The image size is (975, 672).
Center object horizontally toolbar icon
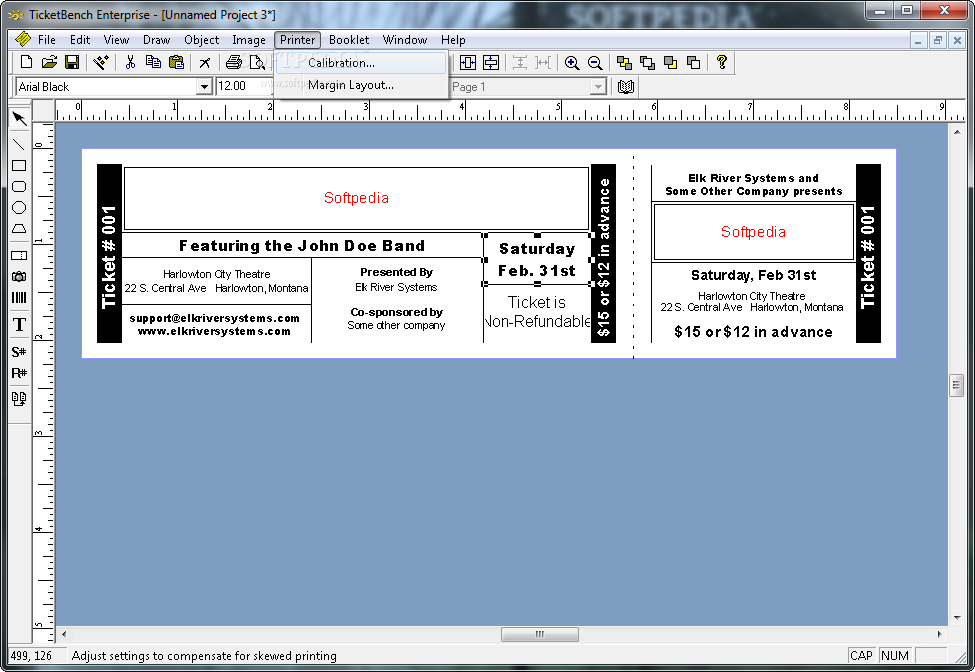(x=468, y=62)
